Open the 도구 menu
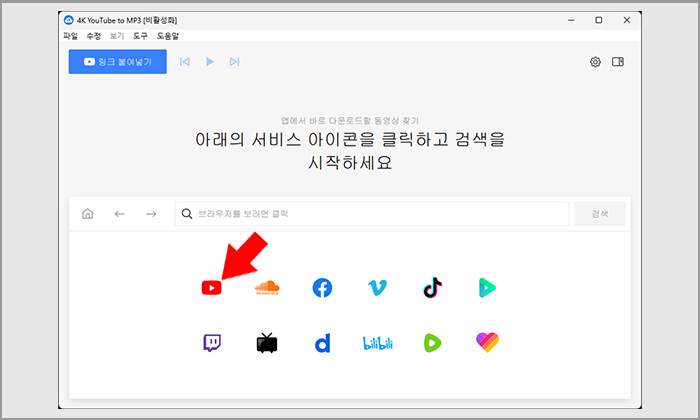The width and height of the screenshot is (700, 420). point(140,36)
